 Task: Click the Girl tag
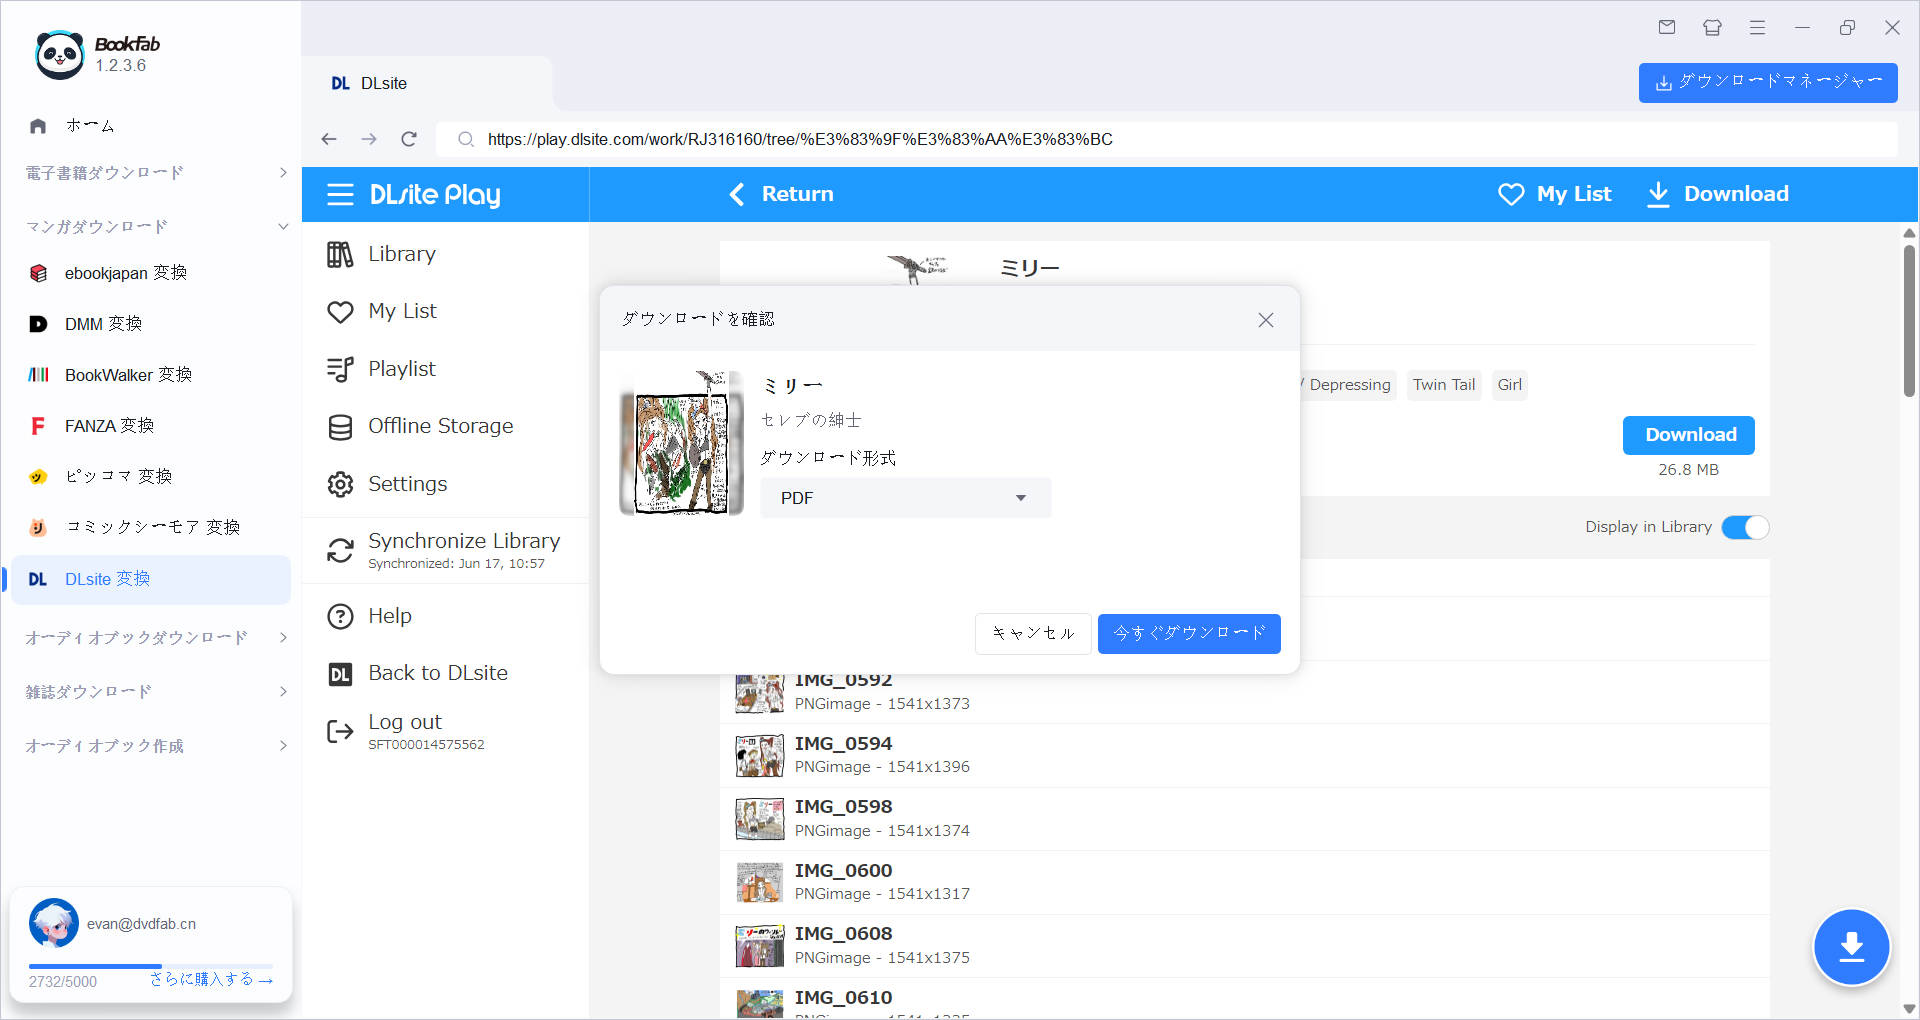(1510, 385)
